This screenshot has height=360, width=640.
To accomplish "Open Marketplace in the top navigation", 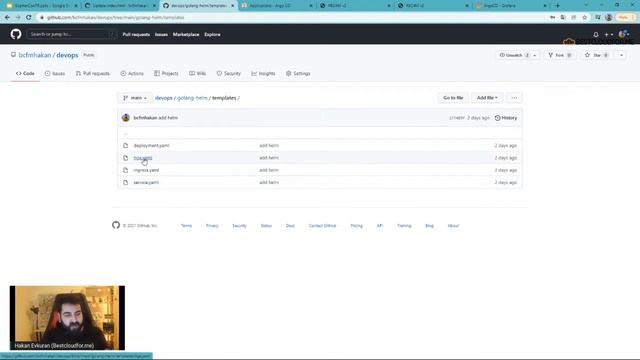I will click(x=186, y=35).
